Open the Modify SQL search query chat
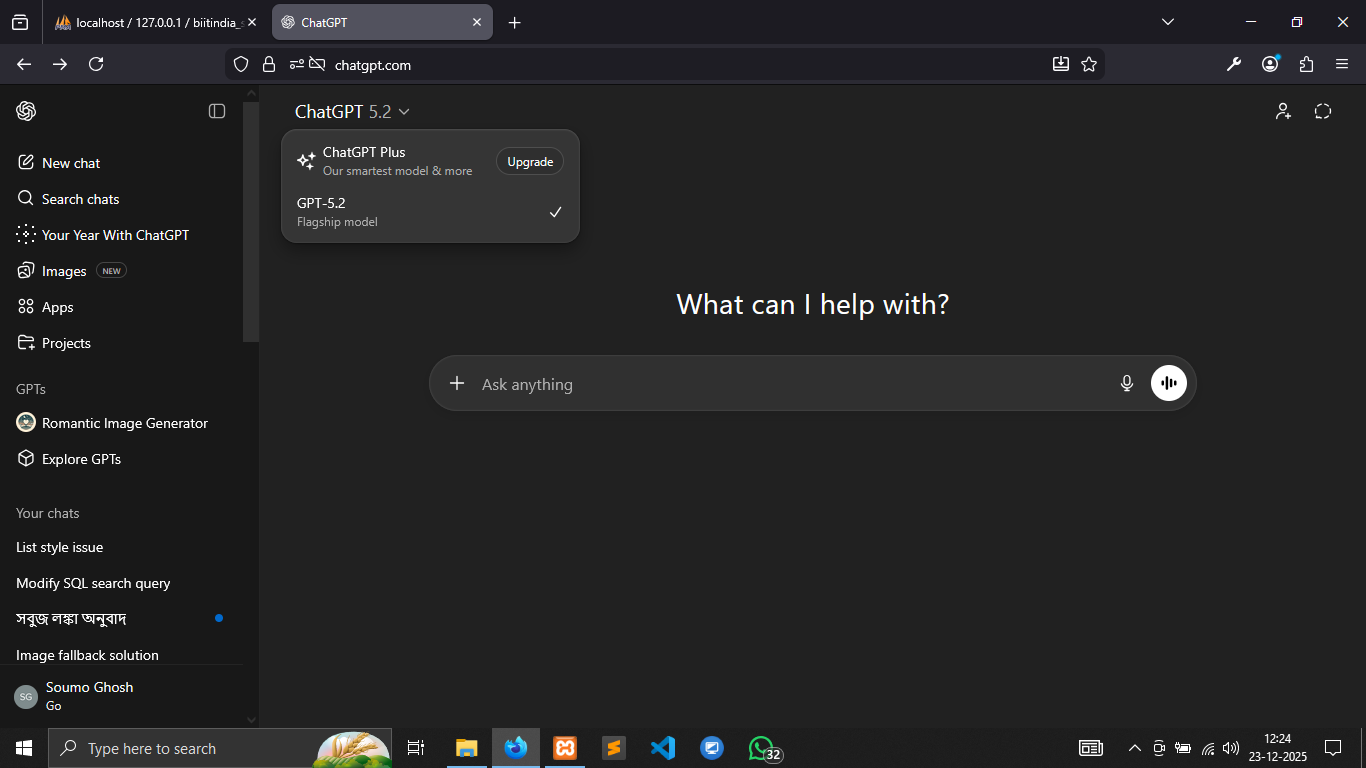Screen dimensions: 1366x768 [x=93, y=583]
